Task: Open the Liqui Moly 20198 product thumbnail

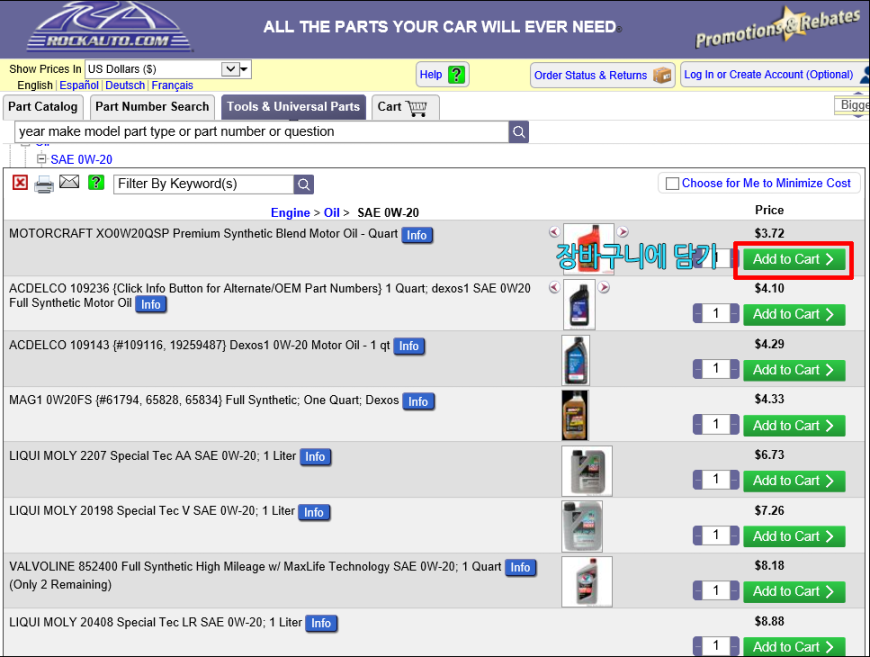Action: [582, 526]
